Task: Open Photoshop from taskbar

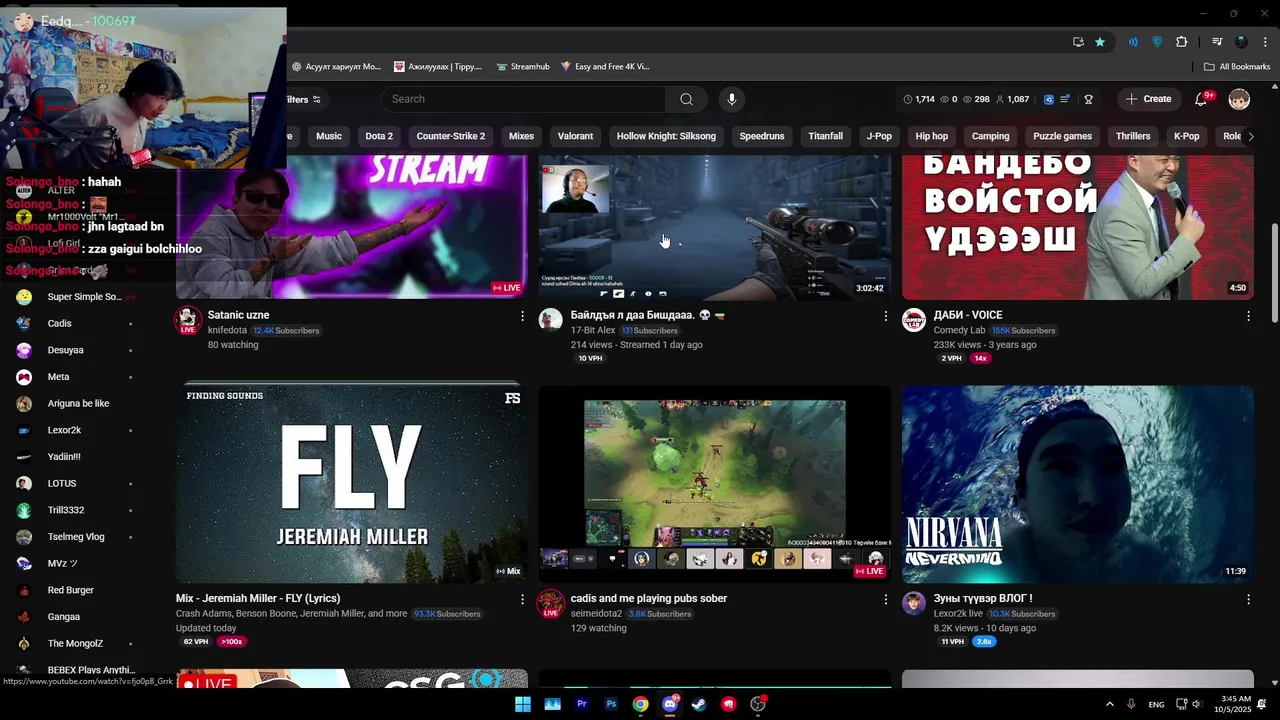Action: pyautogui.click(x=611, y=704)
